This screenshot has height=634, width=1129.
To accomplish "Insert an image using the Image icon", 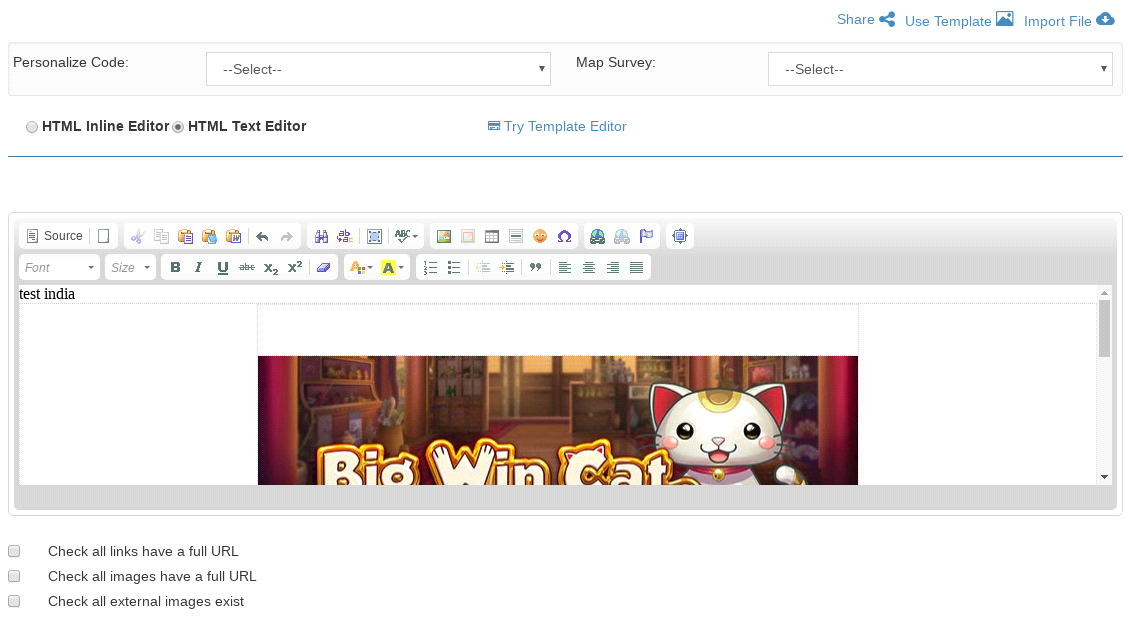I will (x=443, y=236).
